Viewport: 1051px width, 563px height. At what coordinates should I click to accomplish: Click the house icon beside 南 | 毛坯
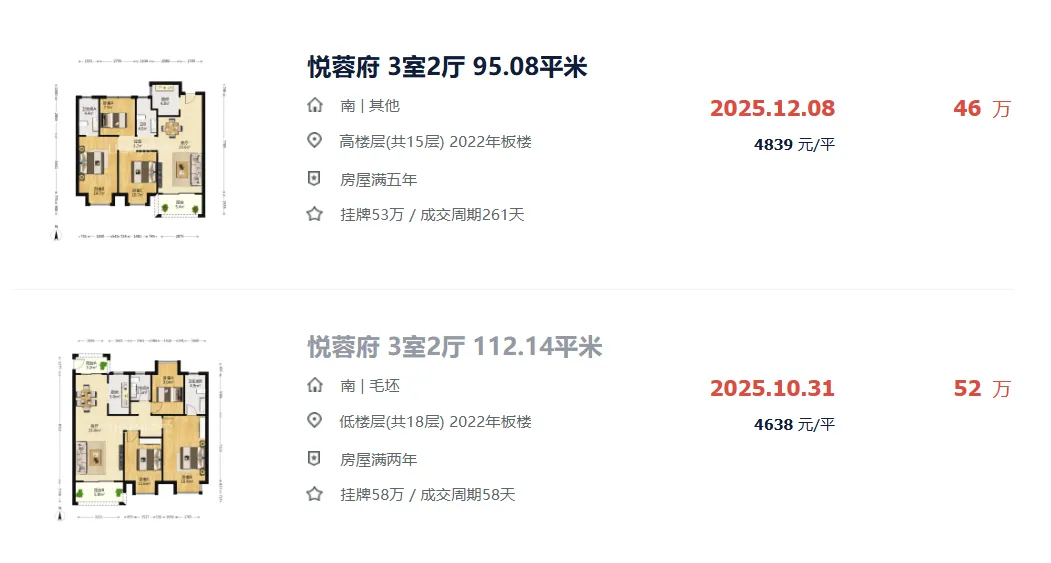[x=315, y=385]
